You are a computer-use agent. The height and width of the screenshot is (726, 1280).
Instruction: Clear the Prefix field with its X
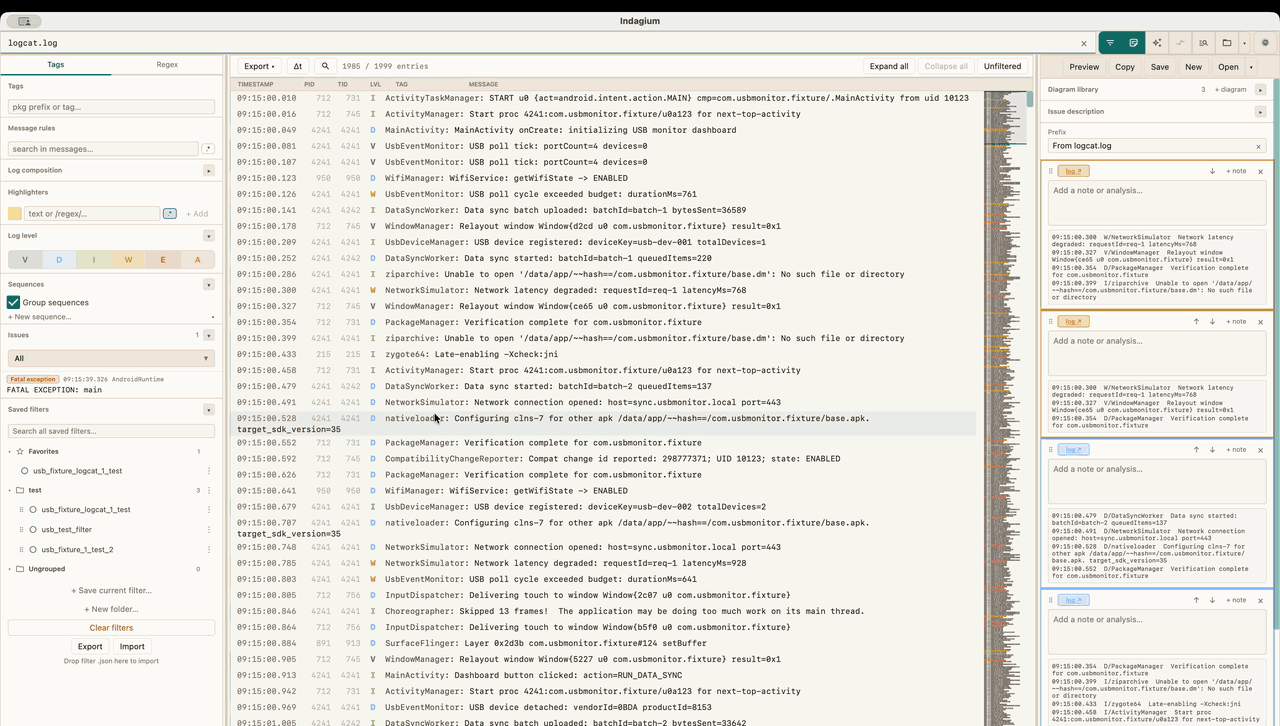pos(1258,146)
